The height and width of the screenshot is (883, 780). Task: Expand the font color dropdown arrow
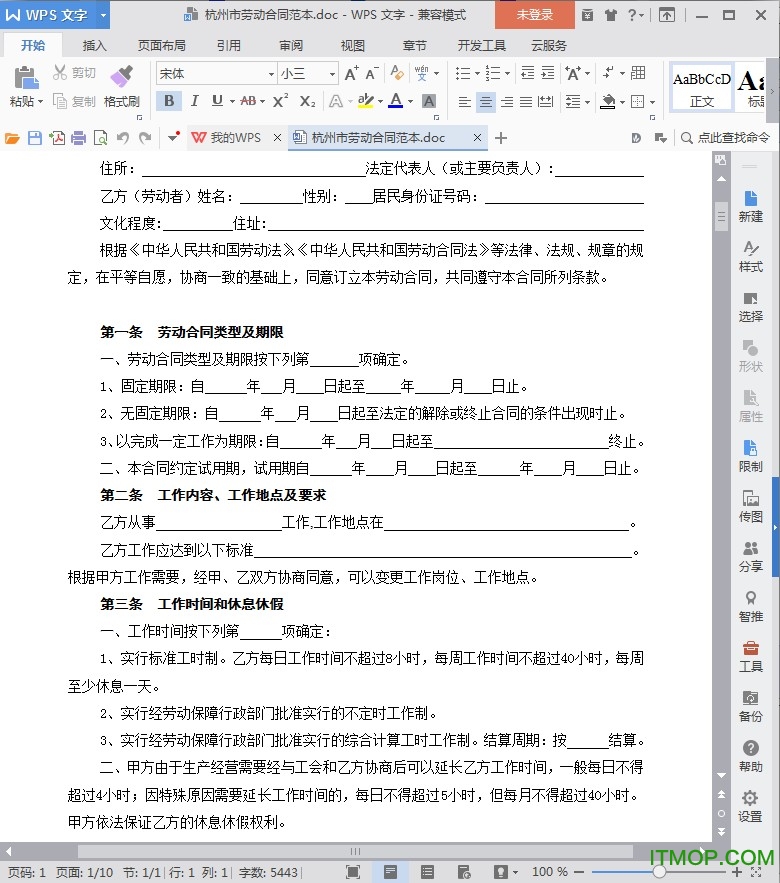(411, 101)
